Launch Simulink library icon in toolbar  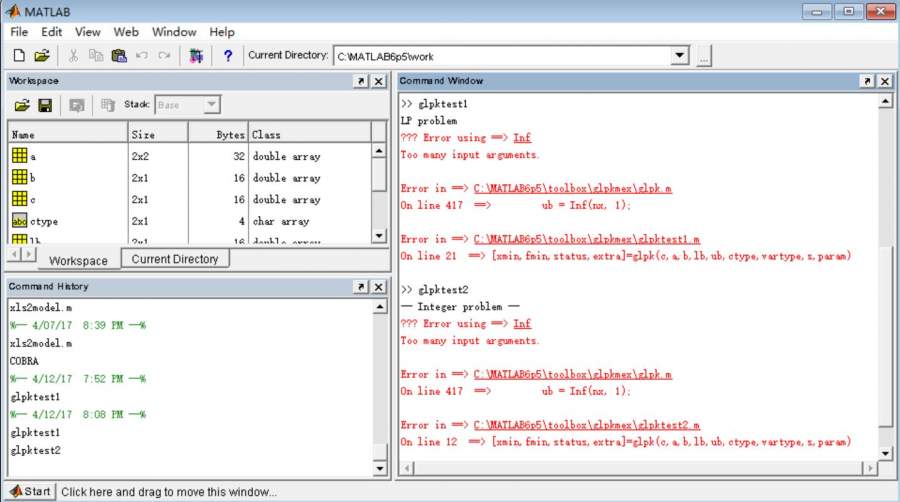196,56
